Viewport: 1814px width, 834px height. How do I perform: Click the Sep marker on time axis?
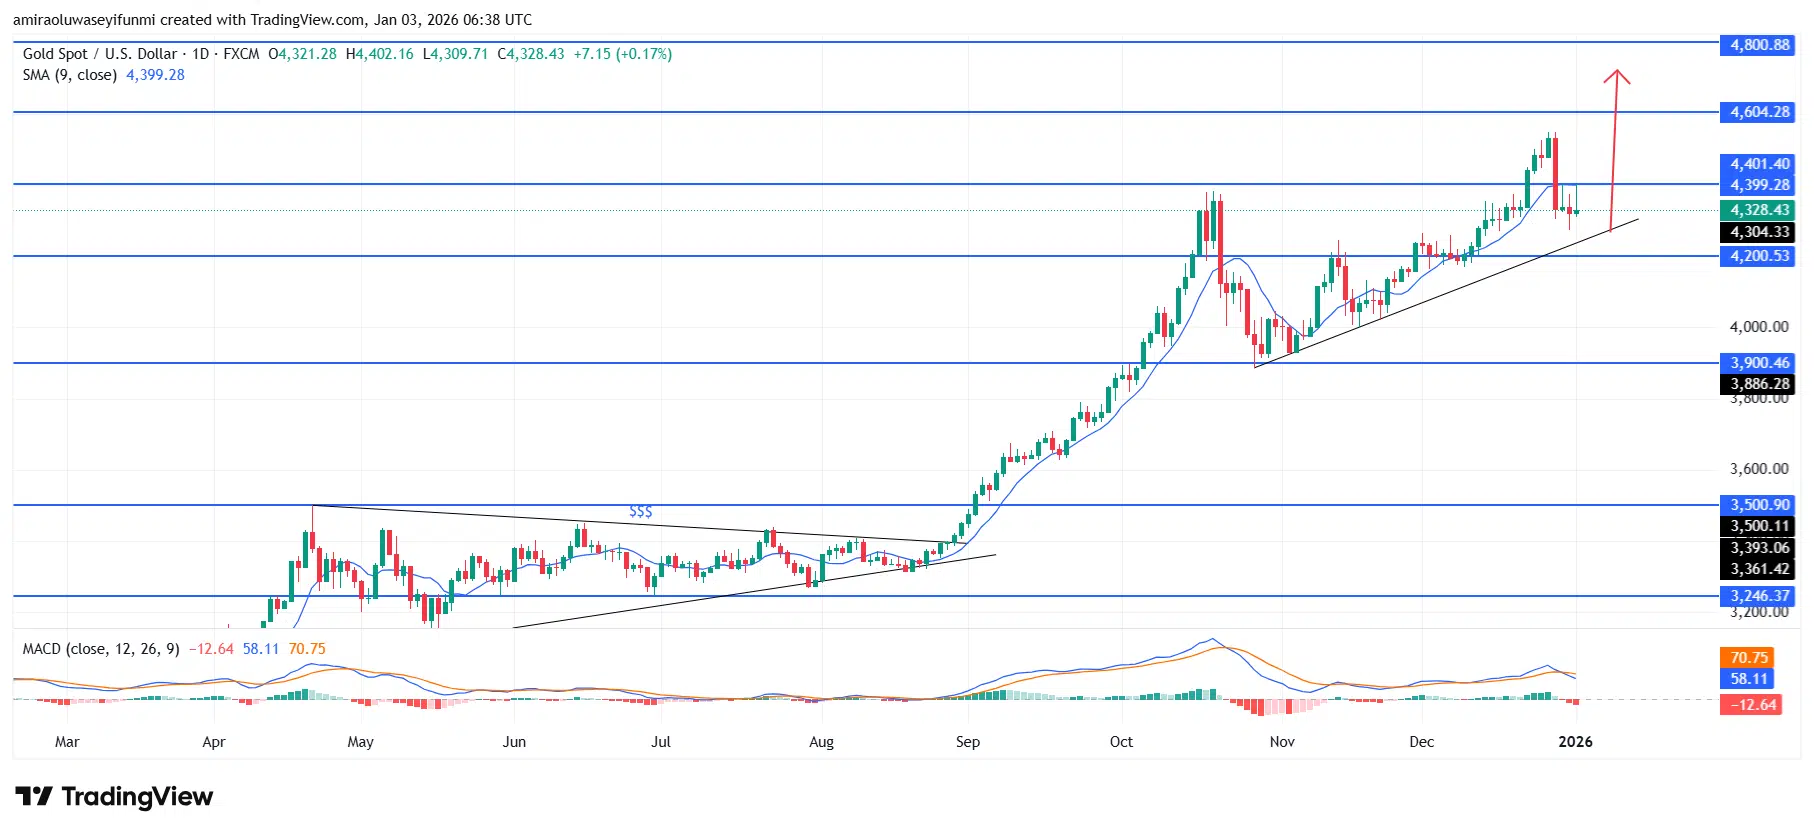[x=967, y=742]
